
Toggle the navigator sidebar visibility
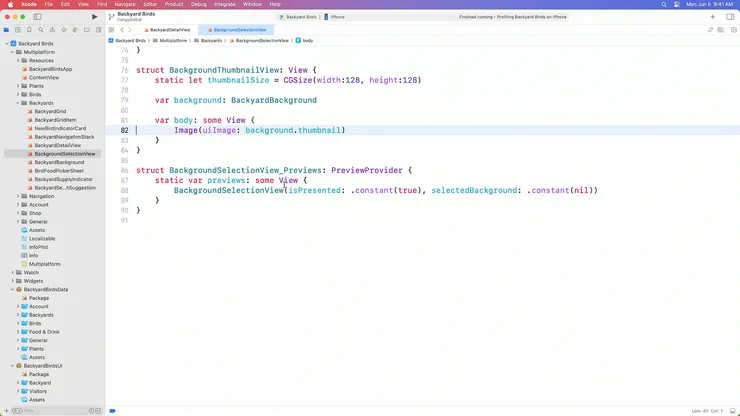pyautogui.click(x=37, y=17)
